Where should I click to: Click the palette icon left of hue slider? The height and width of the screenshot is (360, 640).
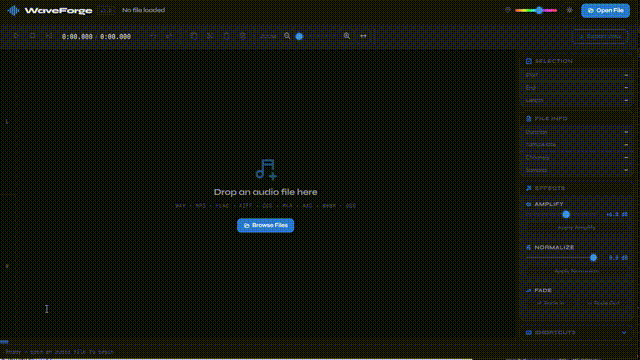(x=507, y=10)
